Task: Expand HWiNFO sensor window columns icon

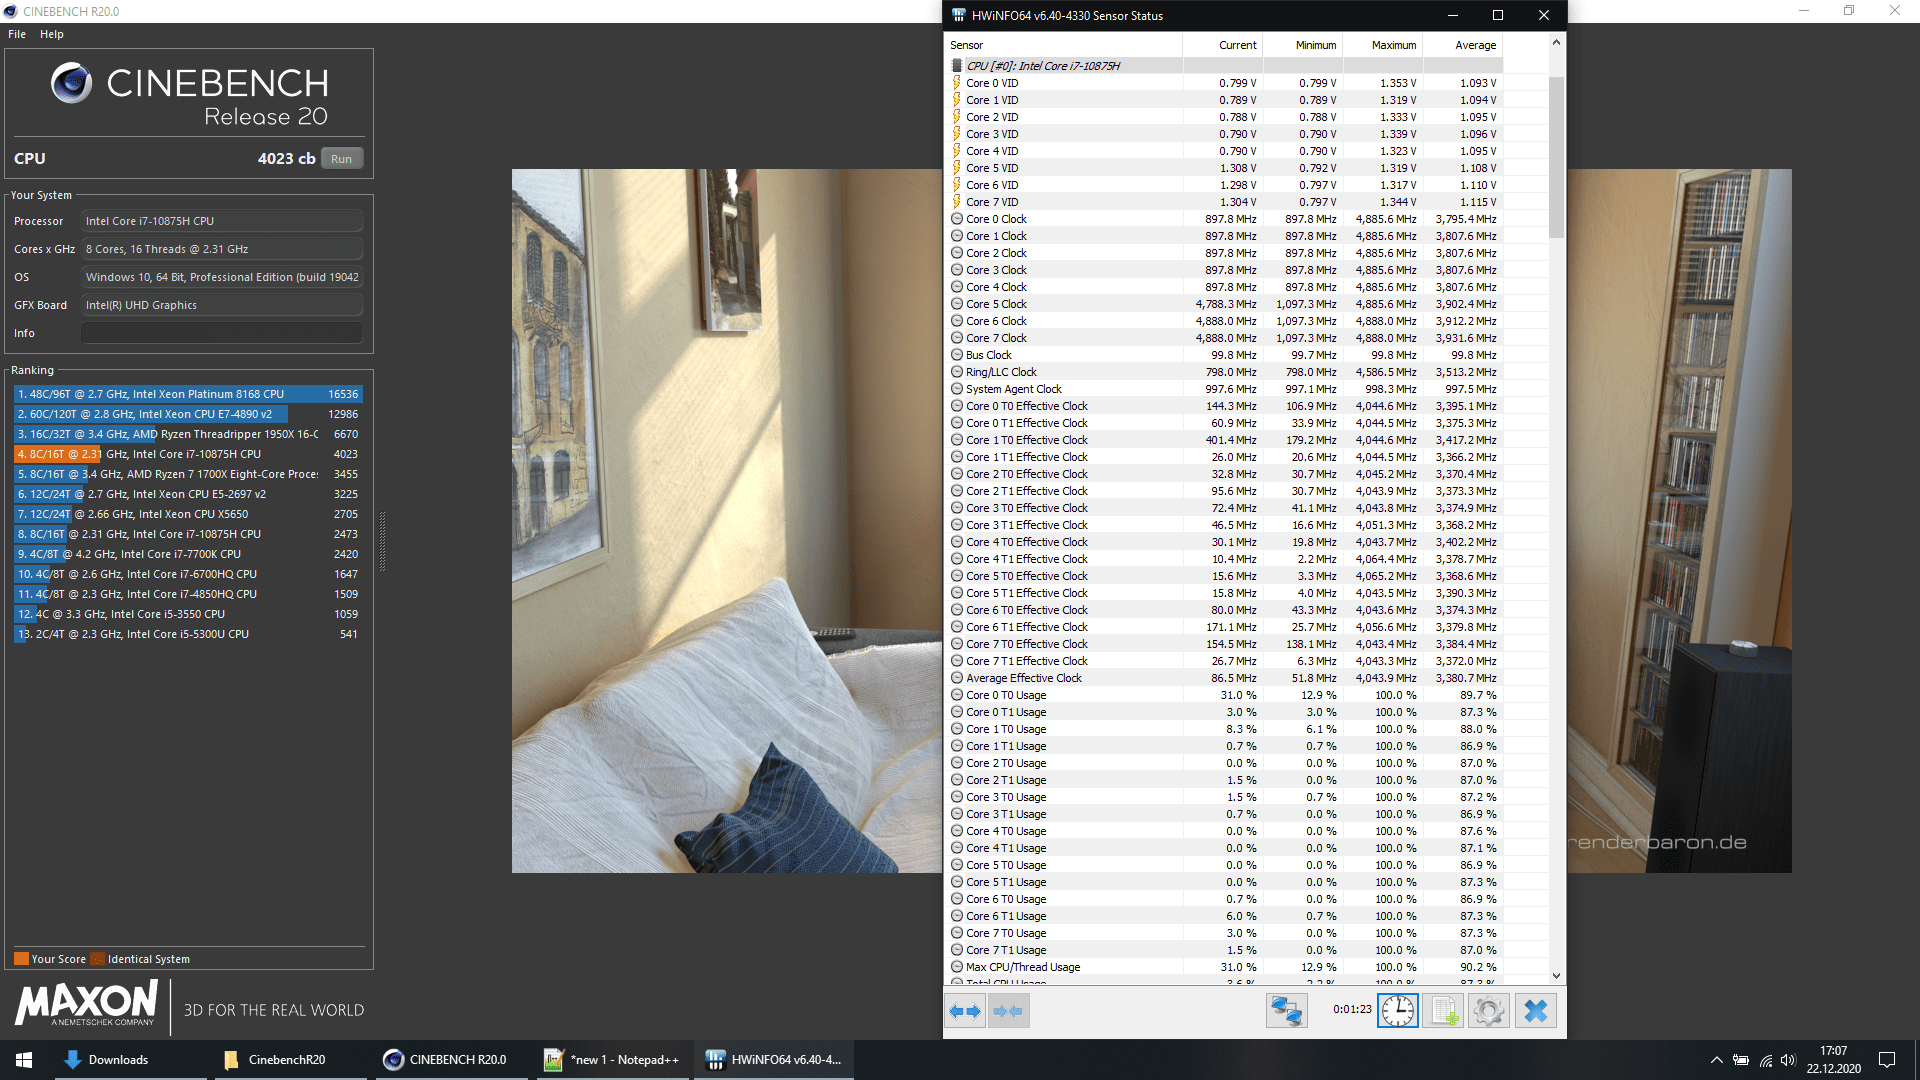Action: [x=965, y=1011]
